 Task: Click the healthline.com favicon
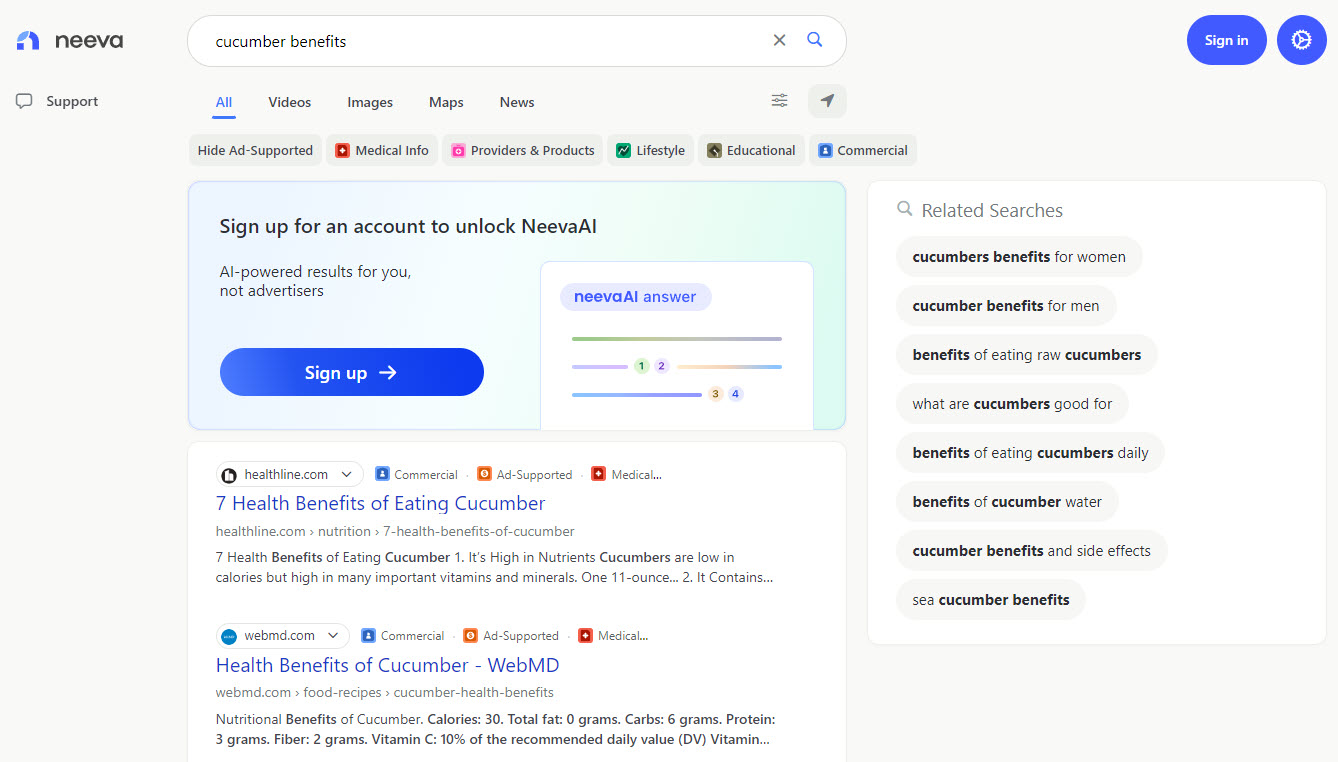229,475
